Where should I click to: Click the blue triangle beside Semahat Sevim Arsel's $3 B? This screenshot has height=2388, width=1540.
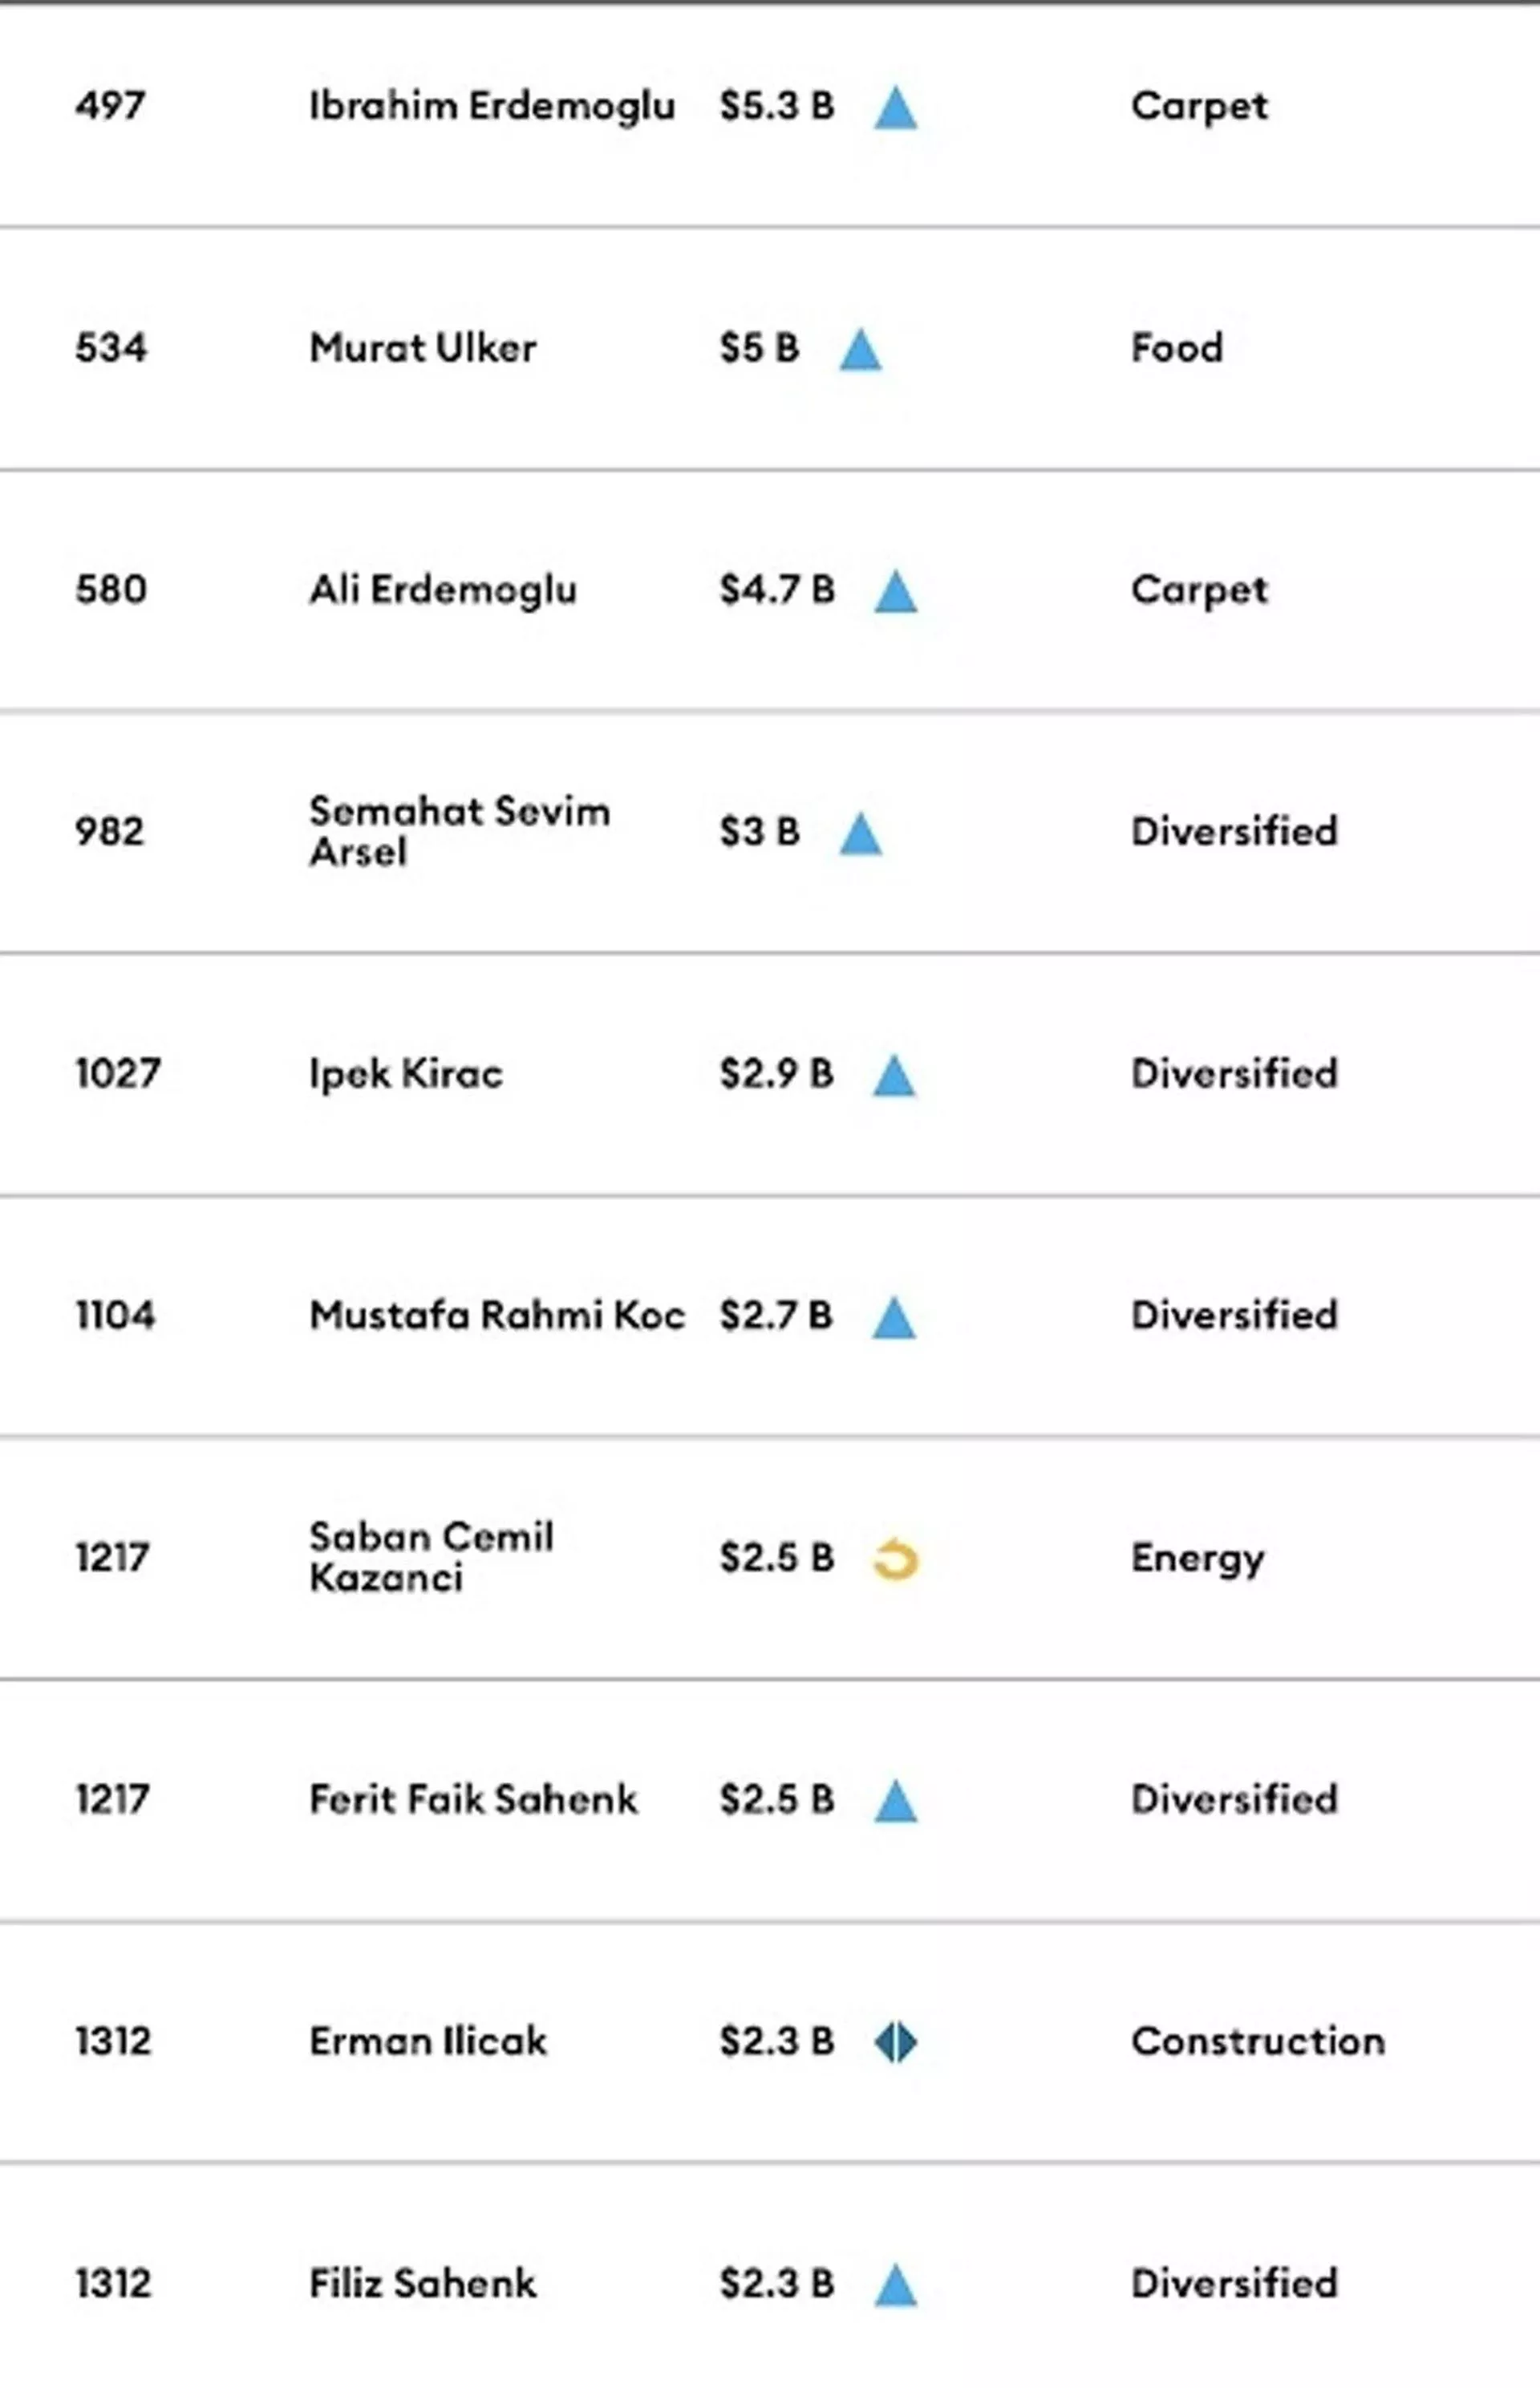click(860, 833)
